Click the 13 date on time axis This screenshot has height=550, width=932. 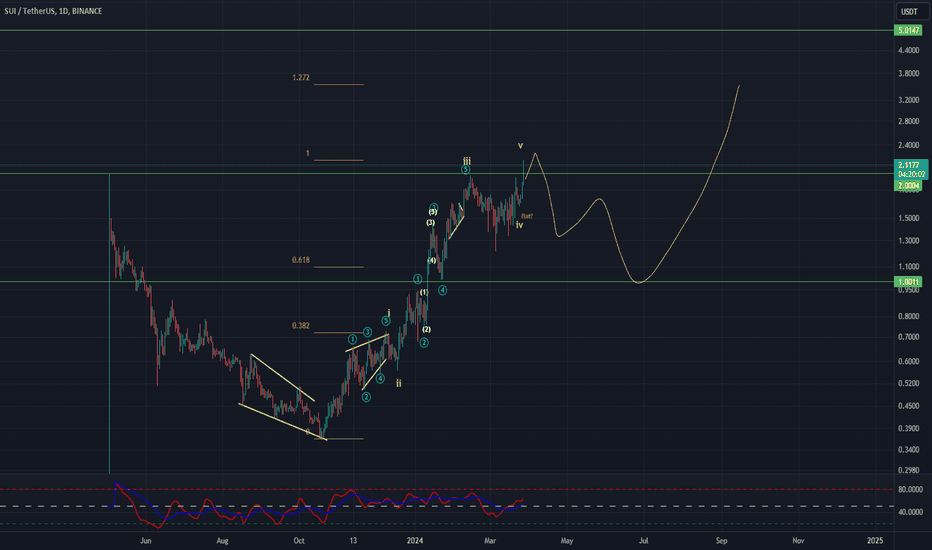coord(353,540)
